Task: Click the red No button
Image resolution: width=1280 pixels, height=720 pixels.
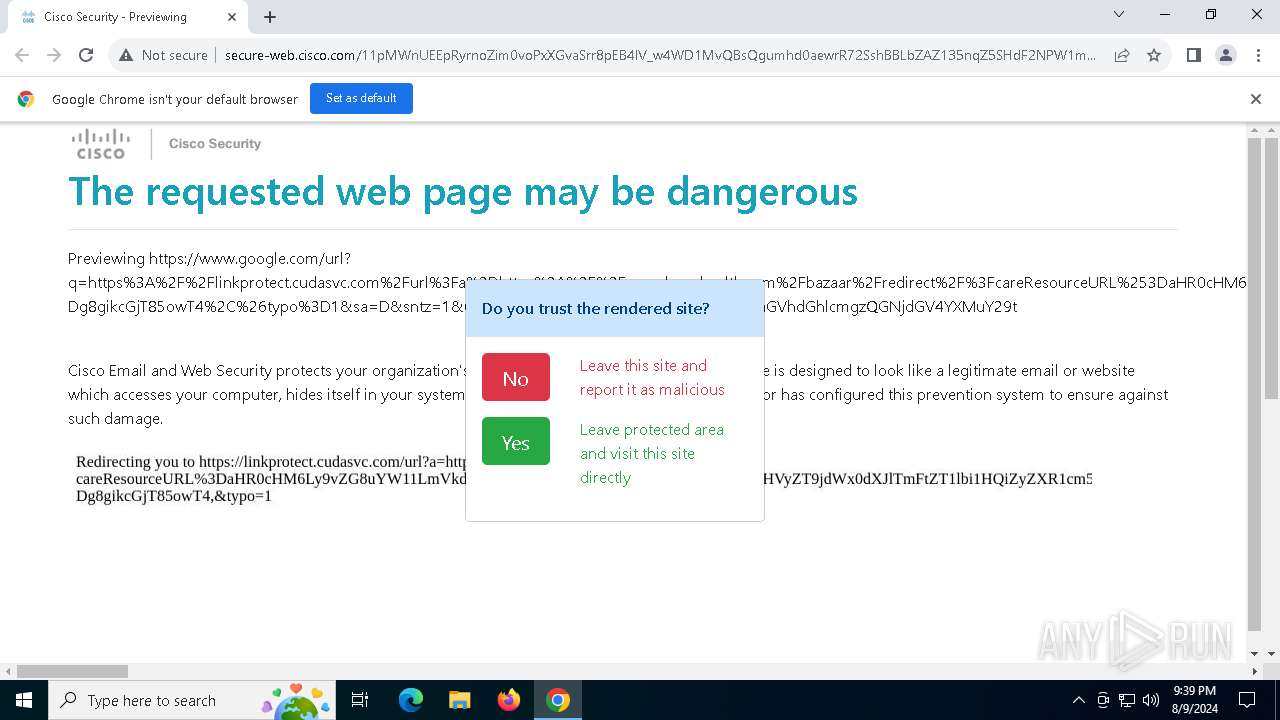Action: [516, 377]
